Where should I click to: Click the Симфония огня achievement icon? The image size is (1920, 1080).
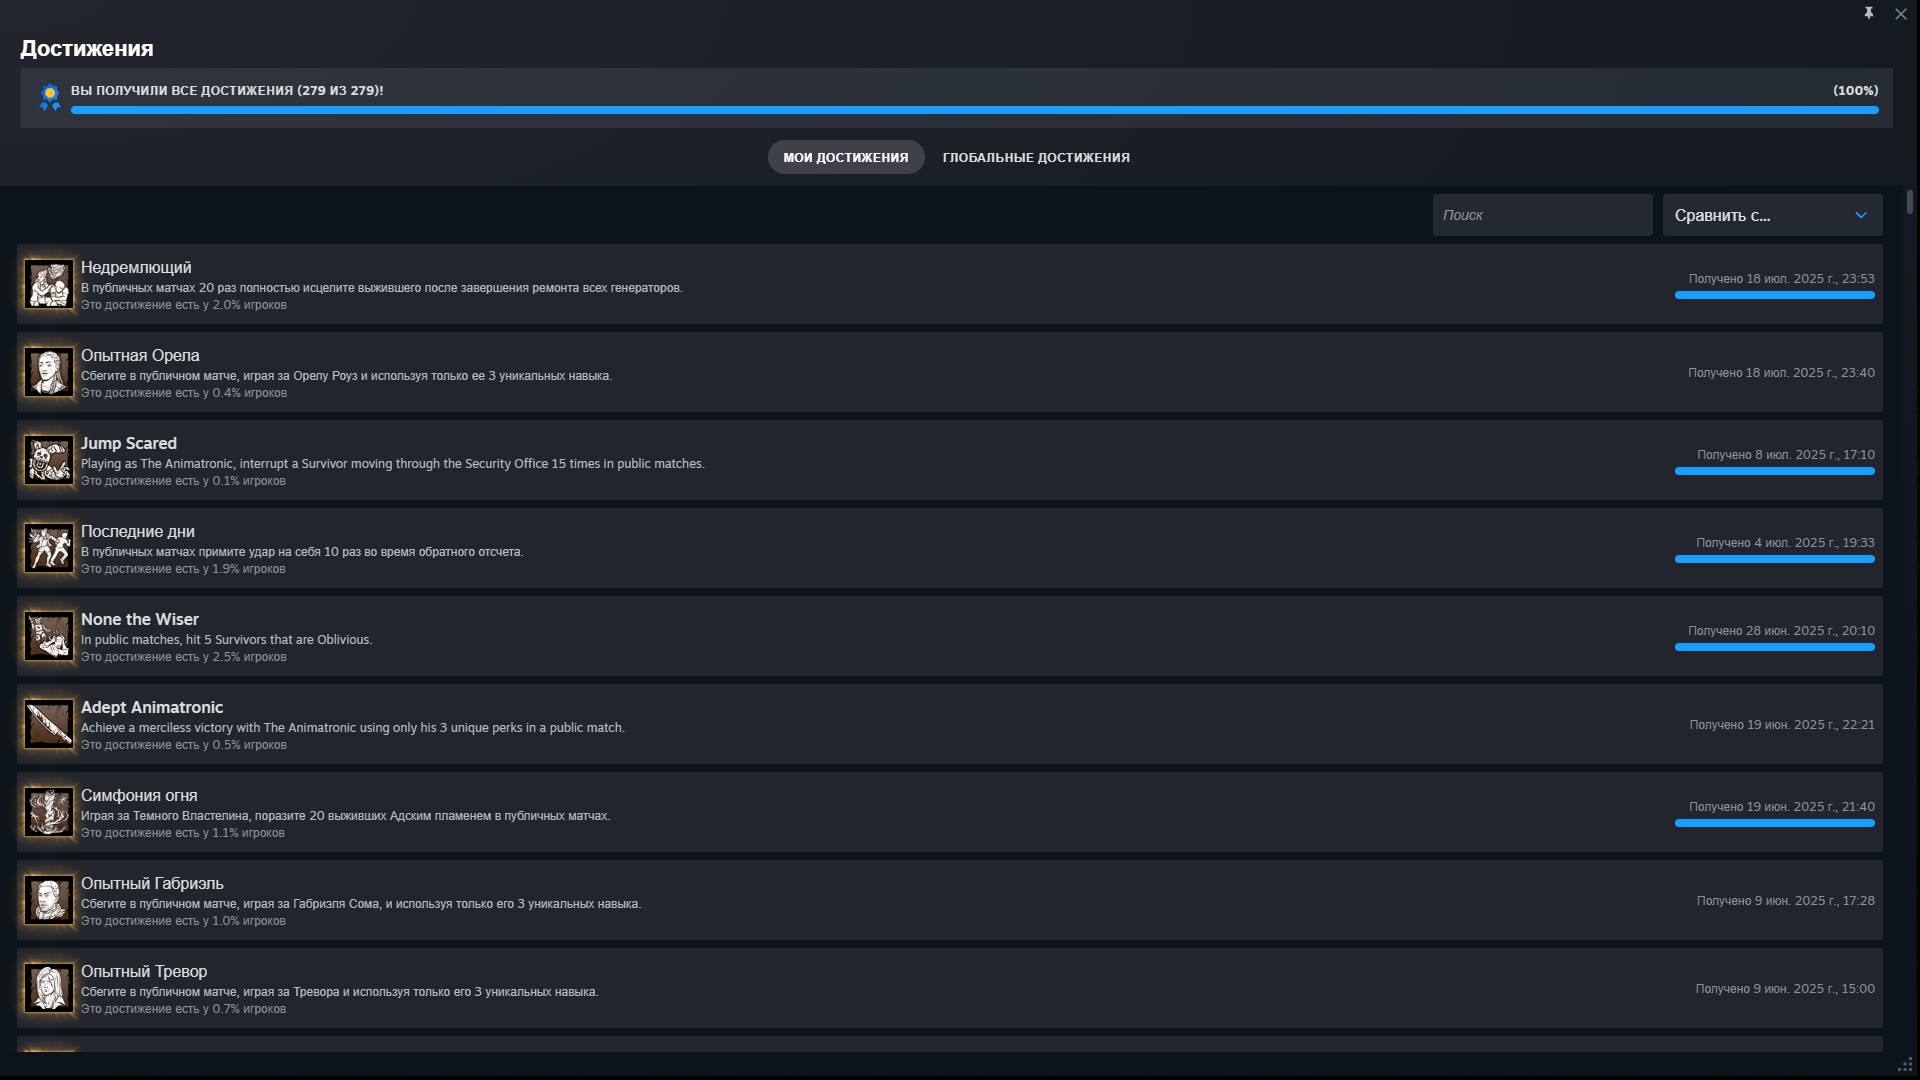pyautogui.click(x=49, y=812)
